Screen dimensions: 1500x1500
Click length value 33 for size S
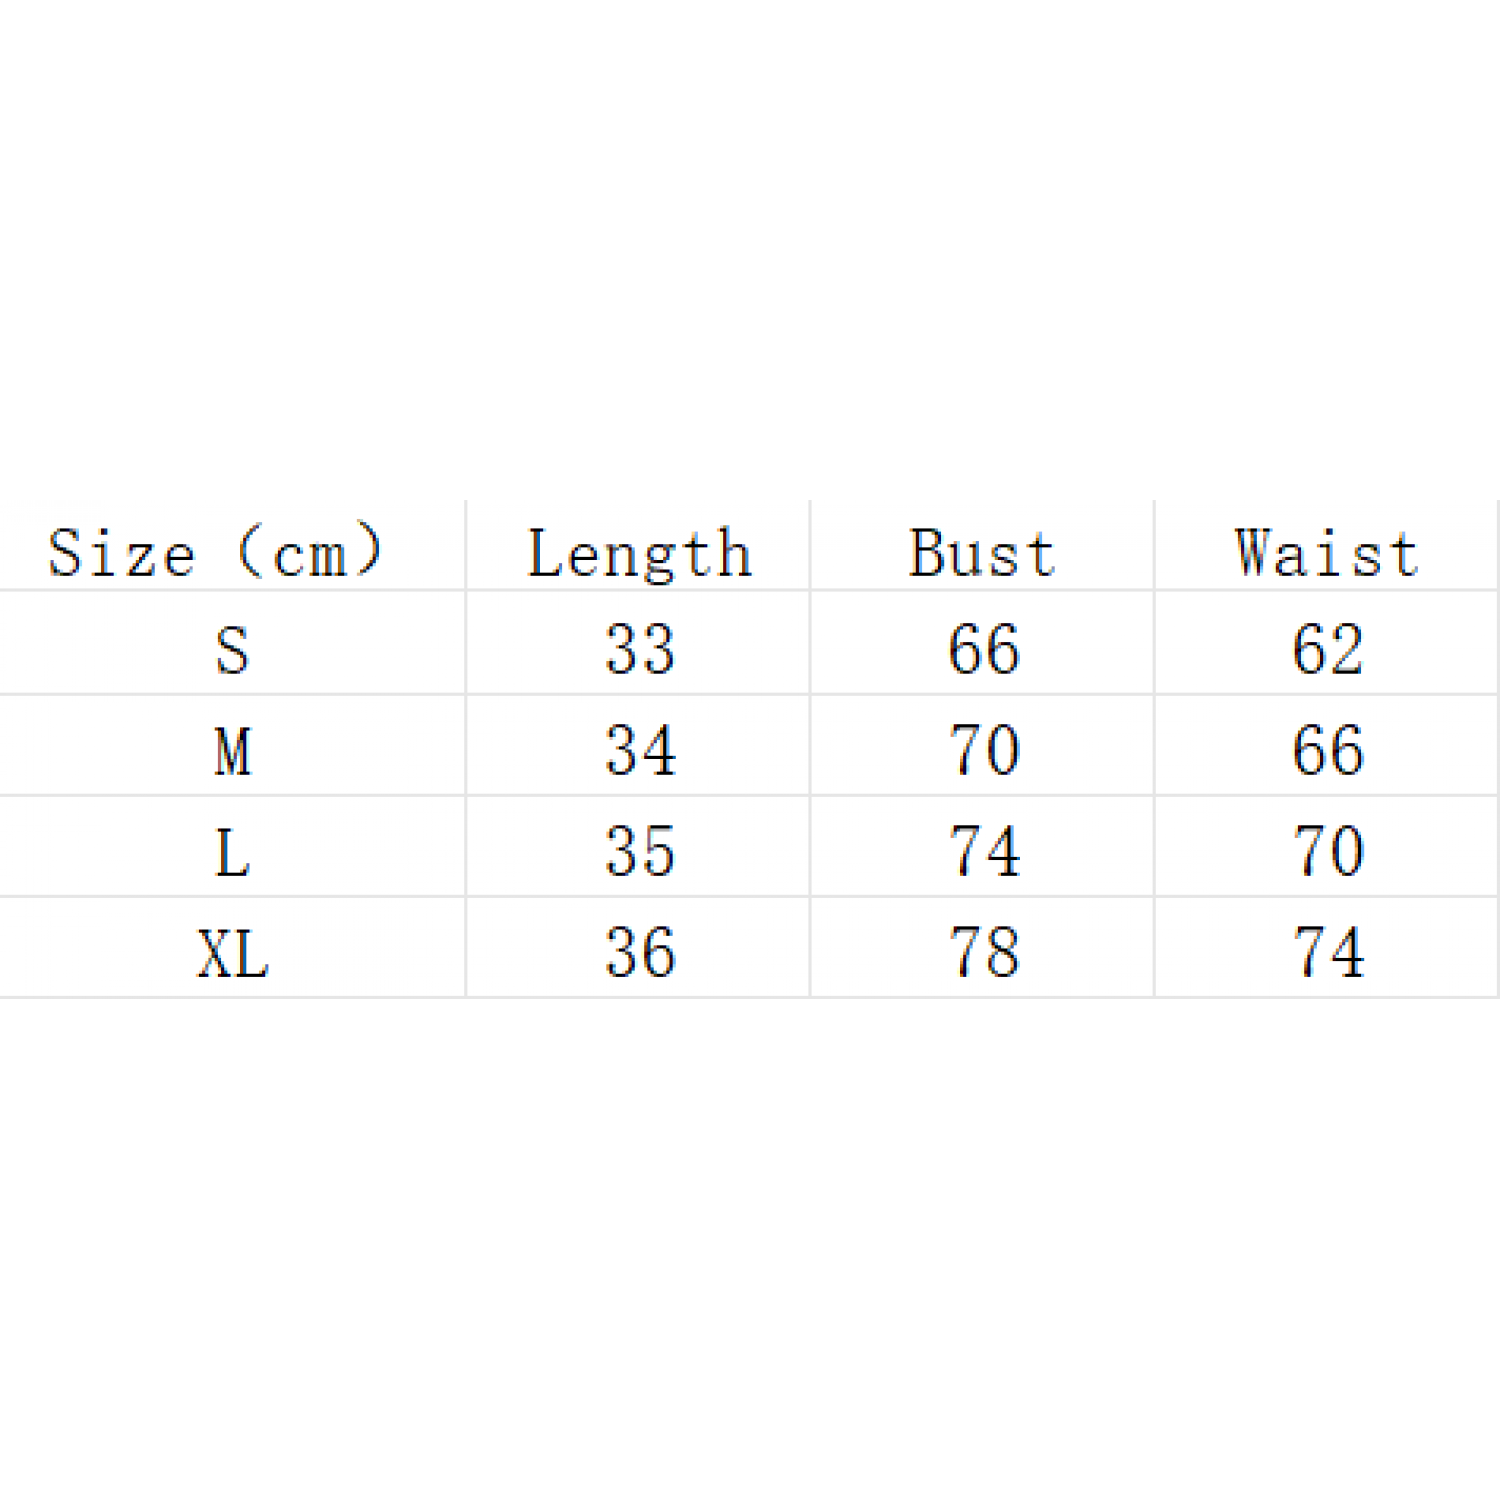640,650
